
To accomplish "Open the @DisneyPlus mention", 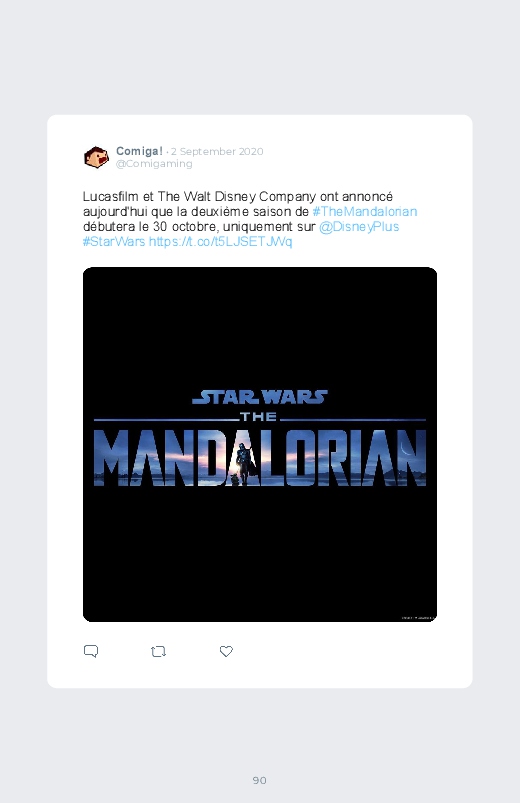I will (x=359, y=226).
